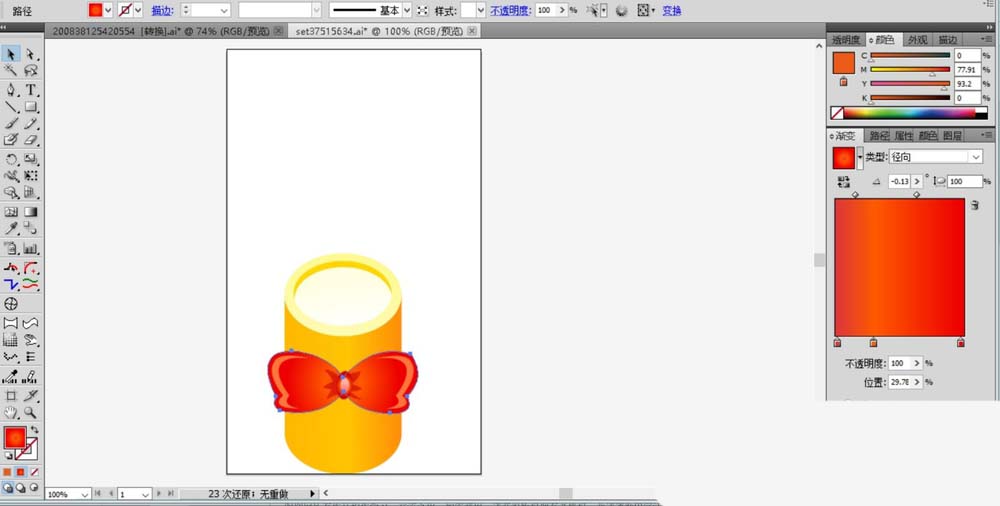Activate the Scale tool
Viewport: 1000px width, 506px height.
30,159
